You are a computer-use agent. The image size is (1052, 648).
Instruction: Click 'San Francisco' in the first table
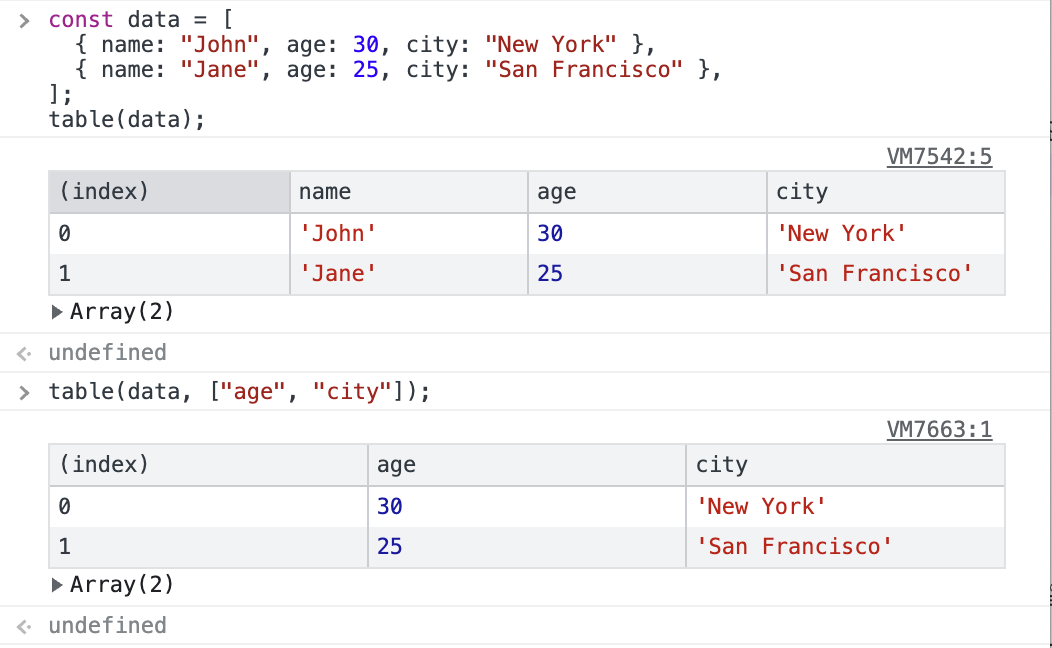(874, 274)
